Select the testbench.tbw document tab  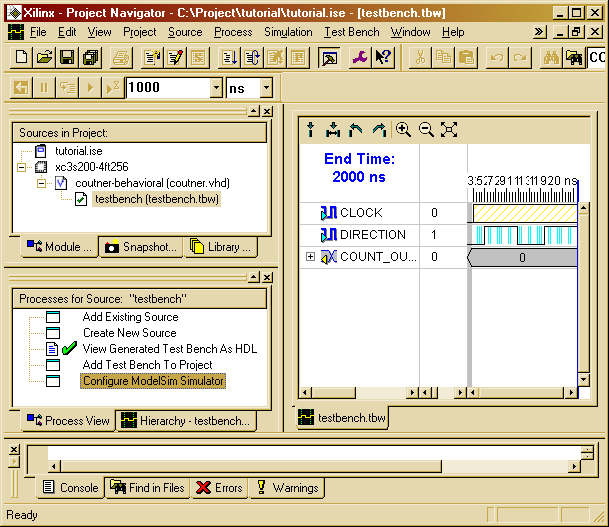point(342,418)
